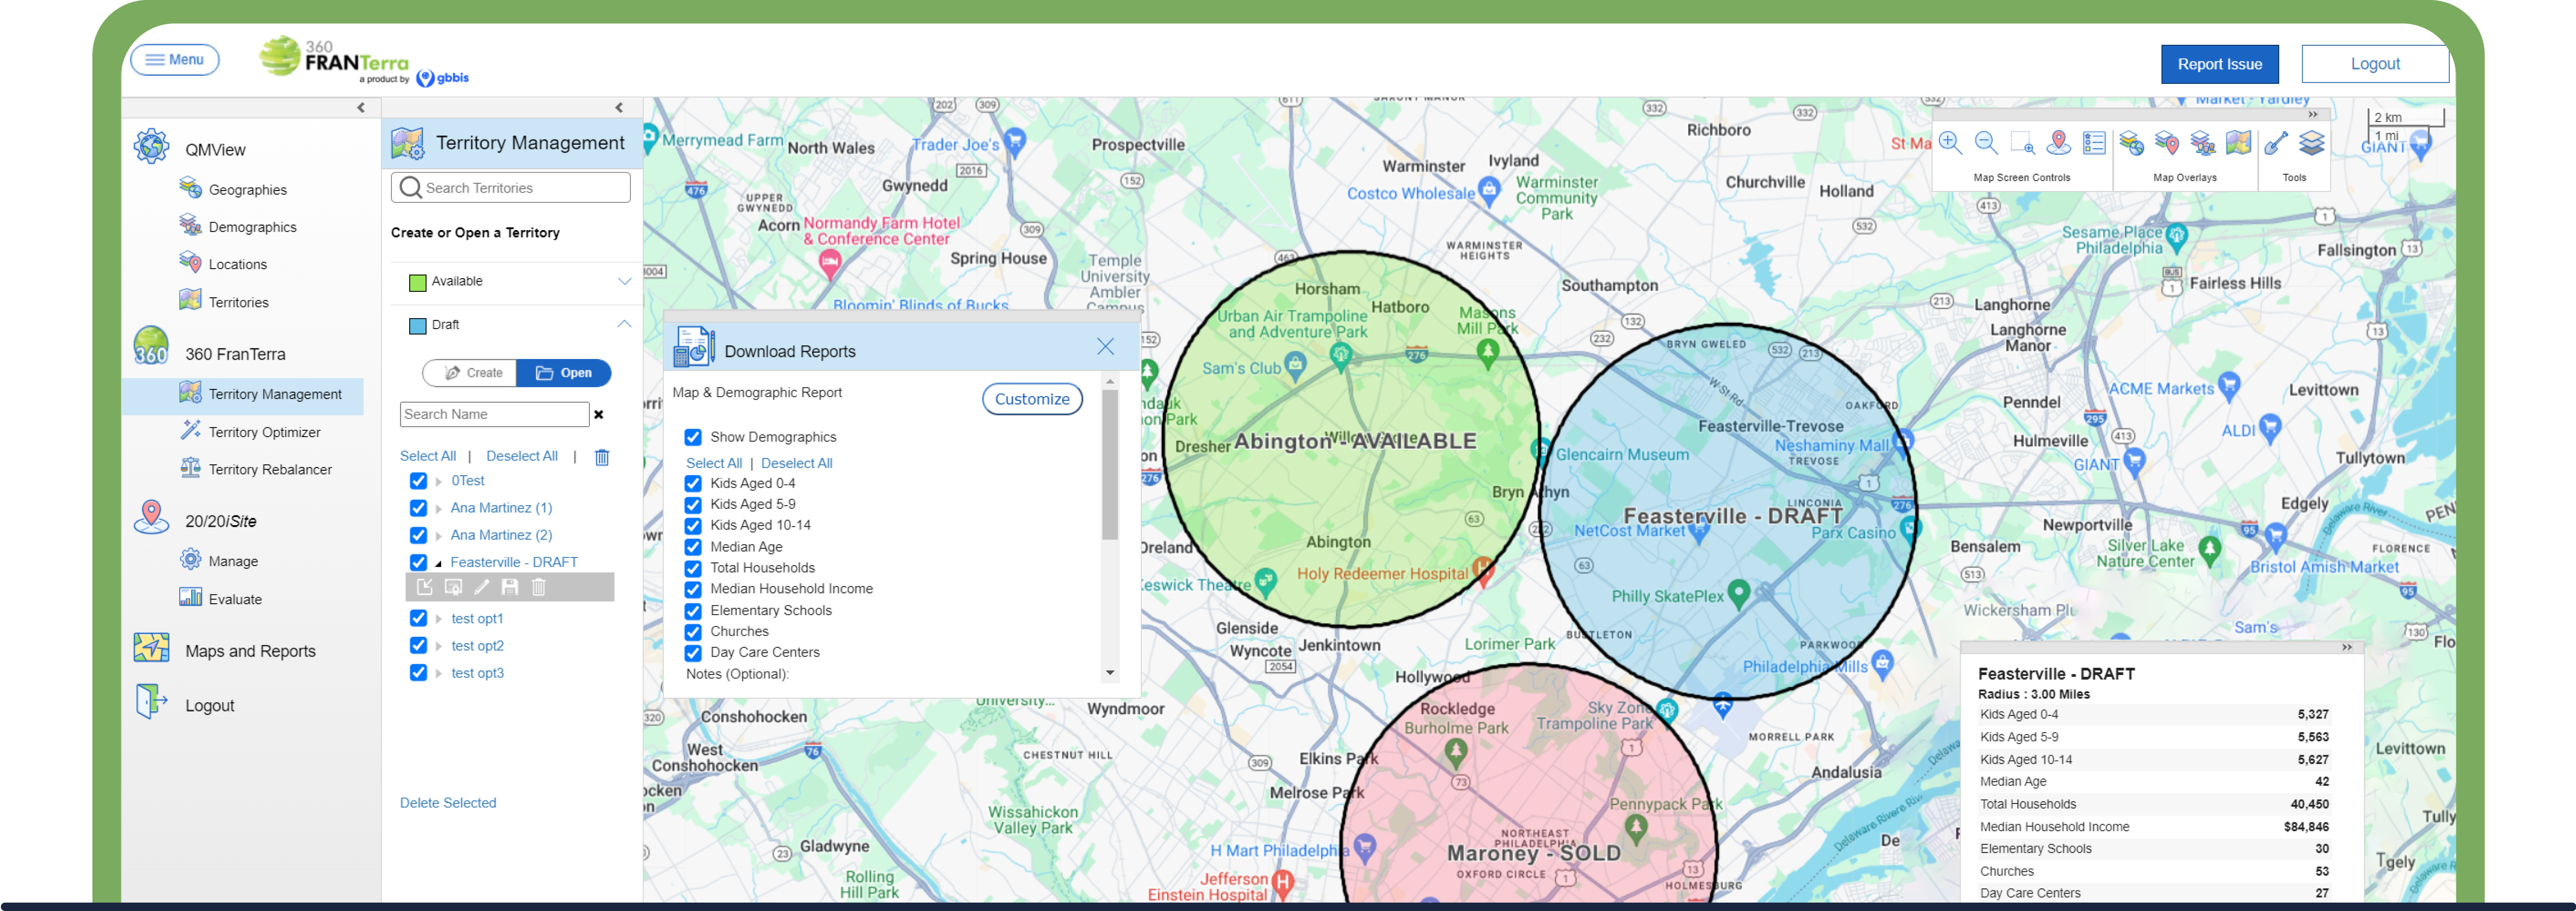This screenshot has width=2576, height=911.
Task: Click the Customize button
Action: click(x=1032, y=399)
